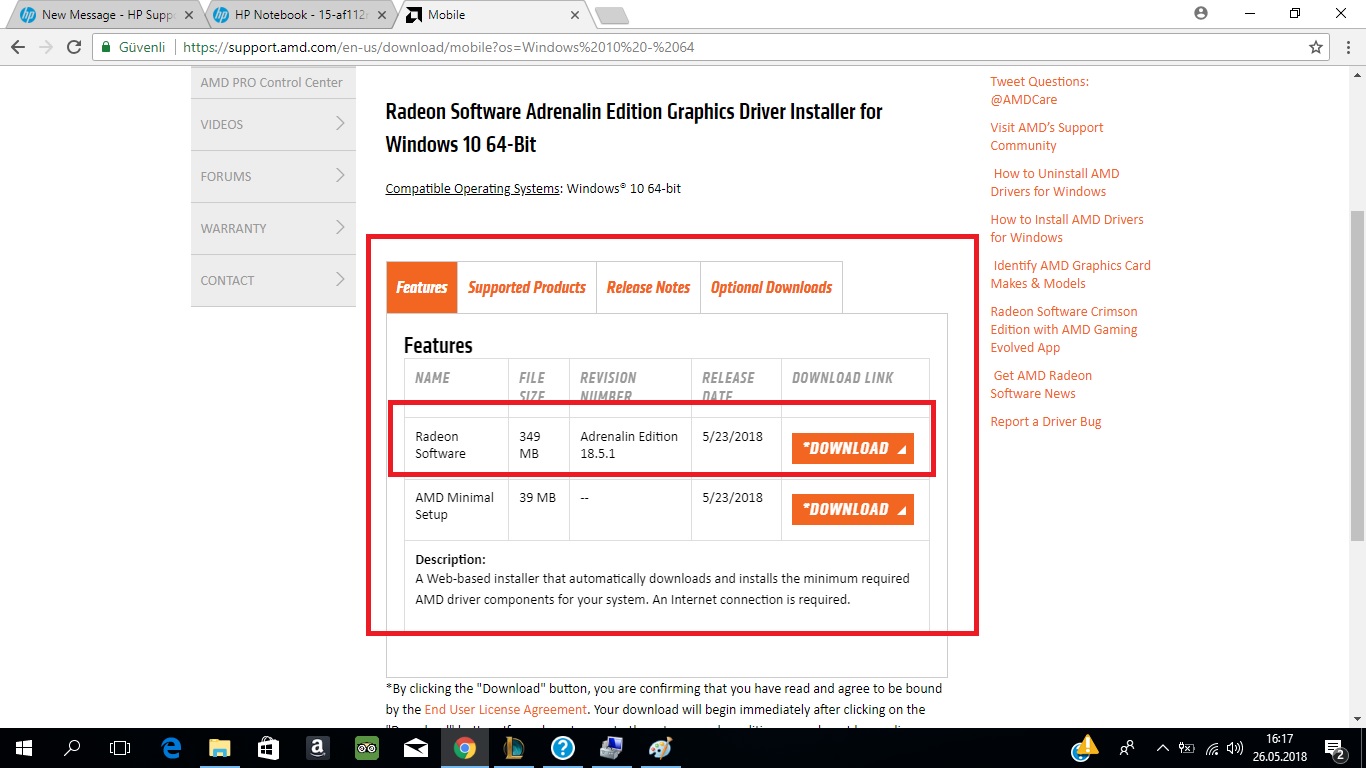
Task: Click the browser address bar URL
Action: [438, 47]
